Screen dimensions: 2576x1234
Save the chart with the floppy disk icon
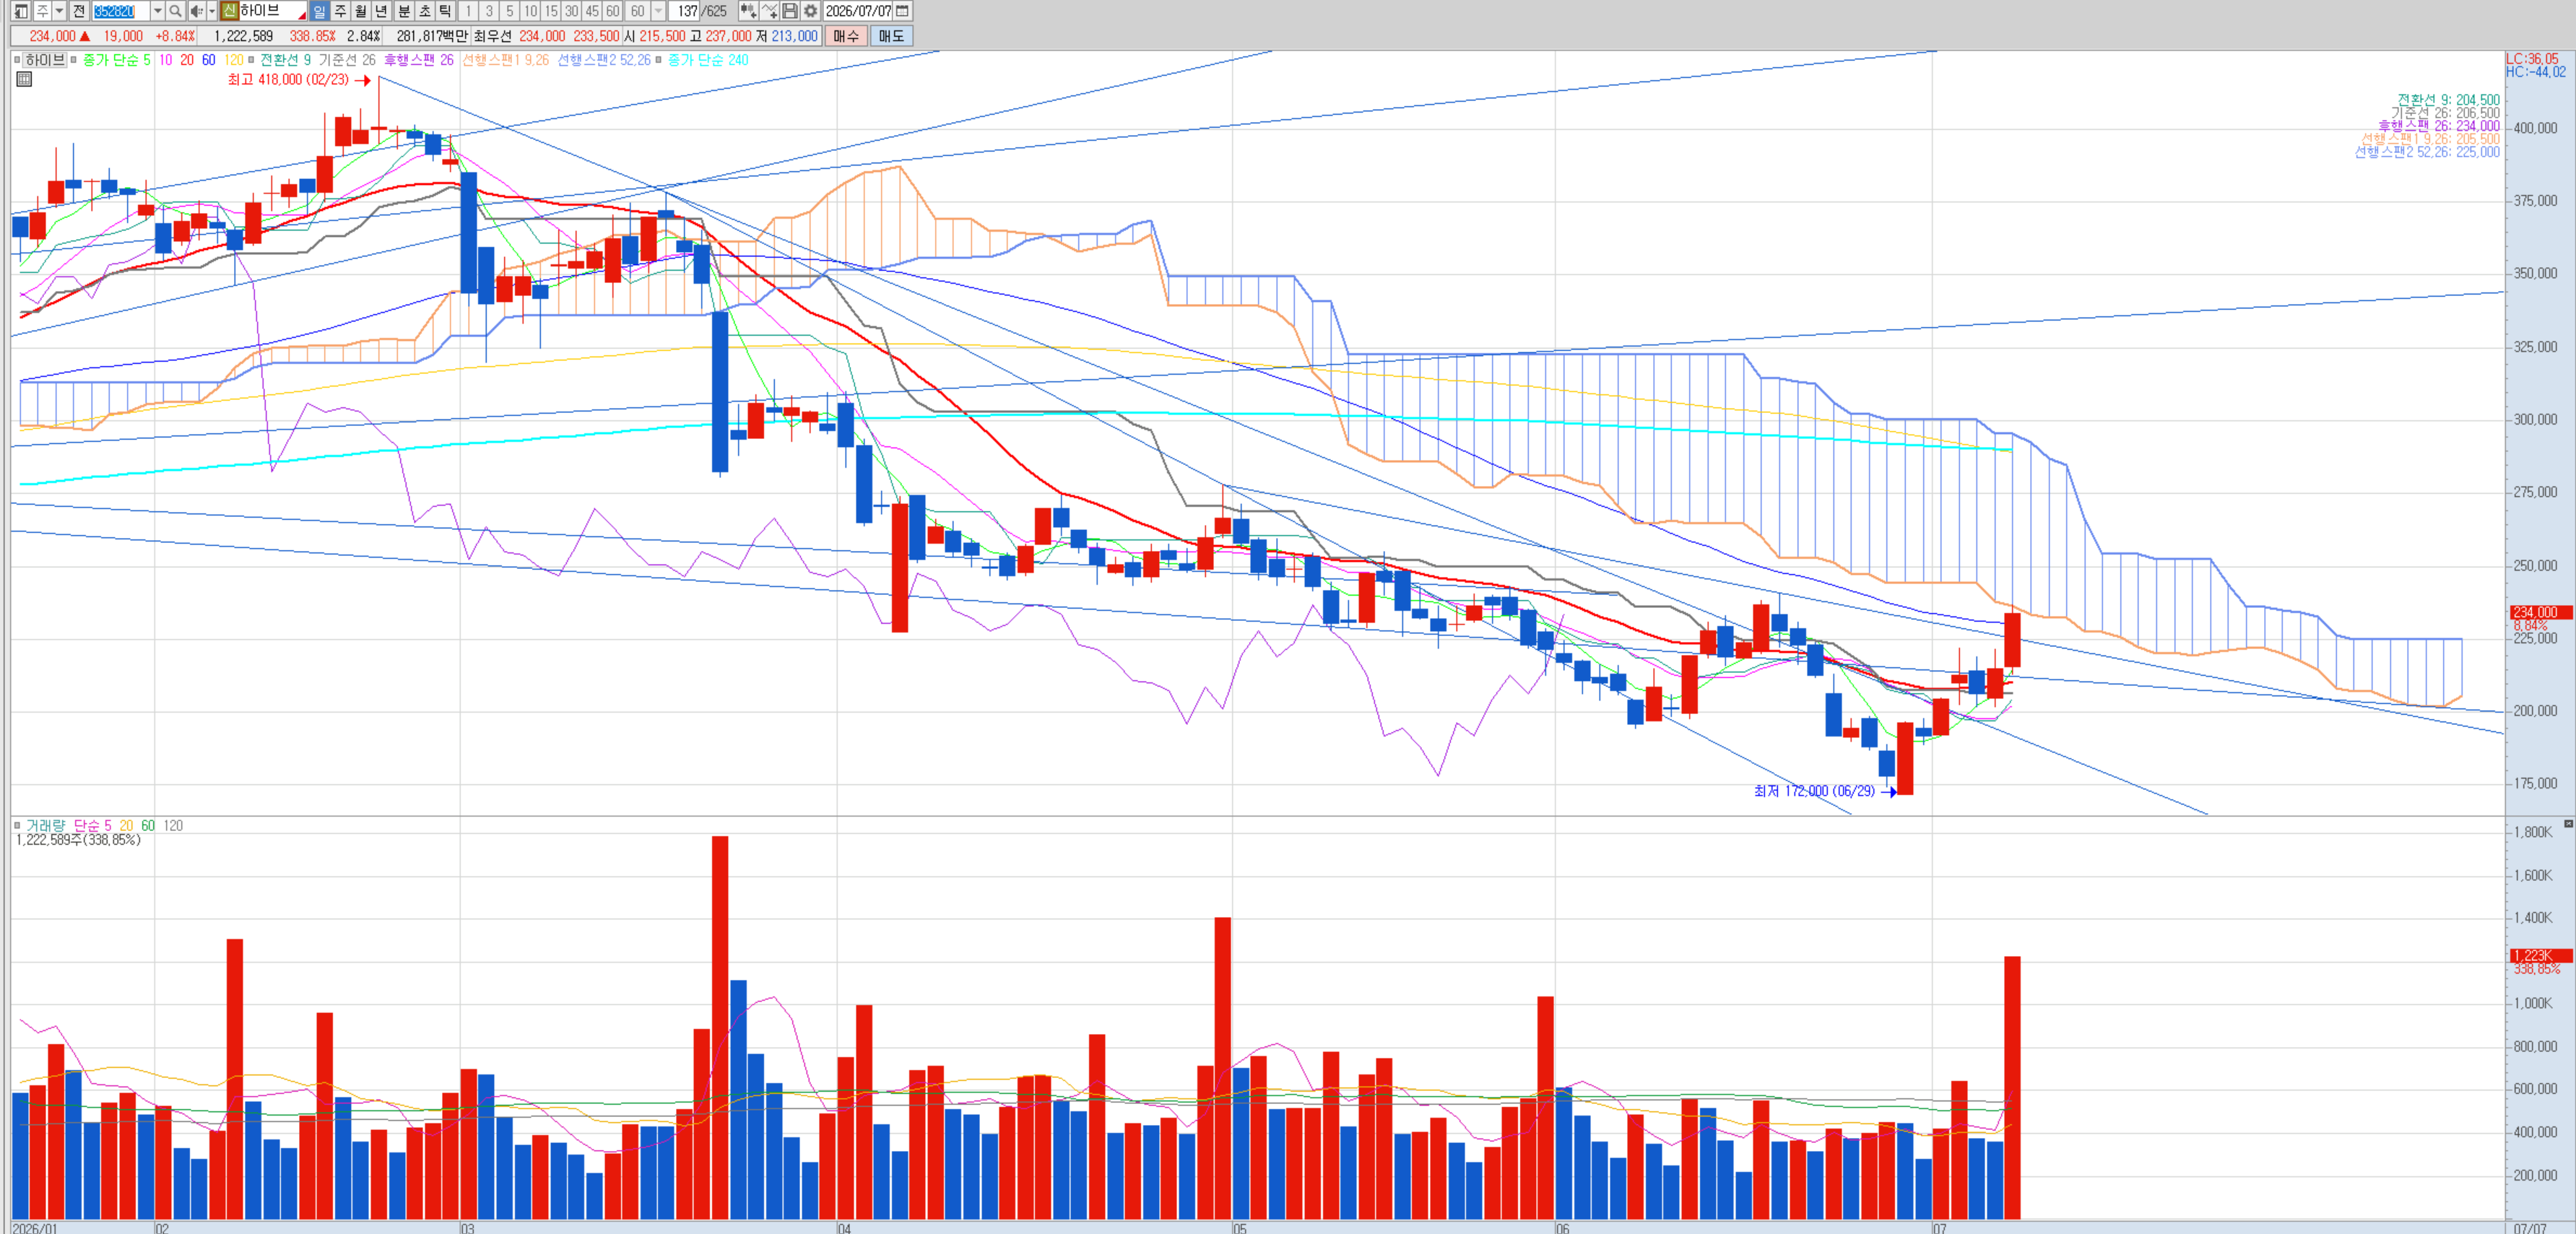pos(790,11)
